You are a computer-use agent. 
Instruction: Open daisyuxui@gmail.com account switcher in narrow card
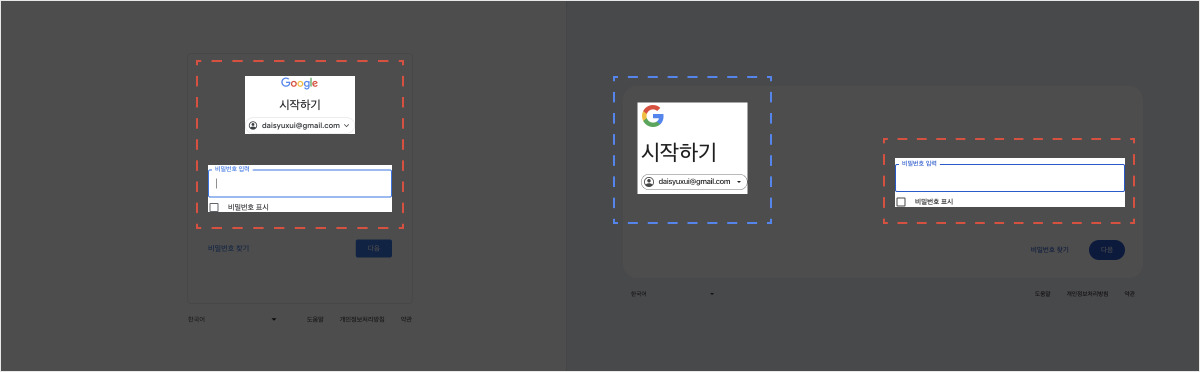(x=300, y=126)
